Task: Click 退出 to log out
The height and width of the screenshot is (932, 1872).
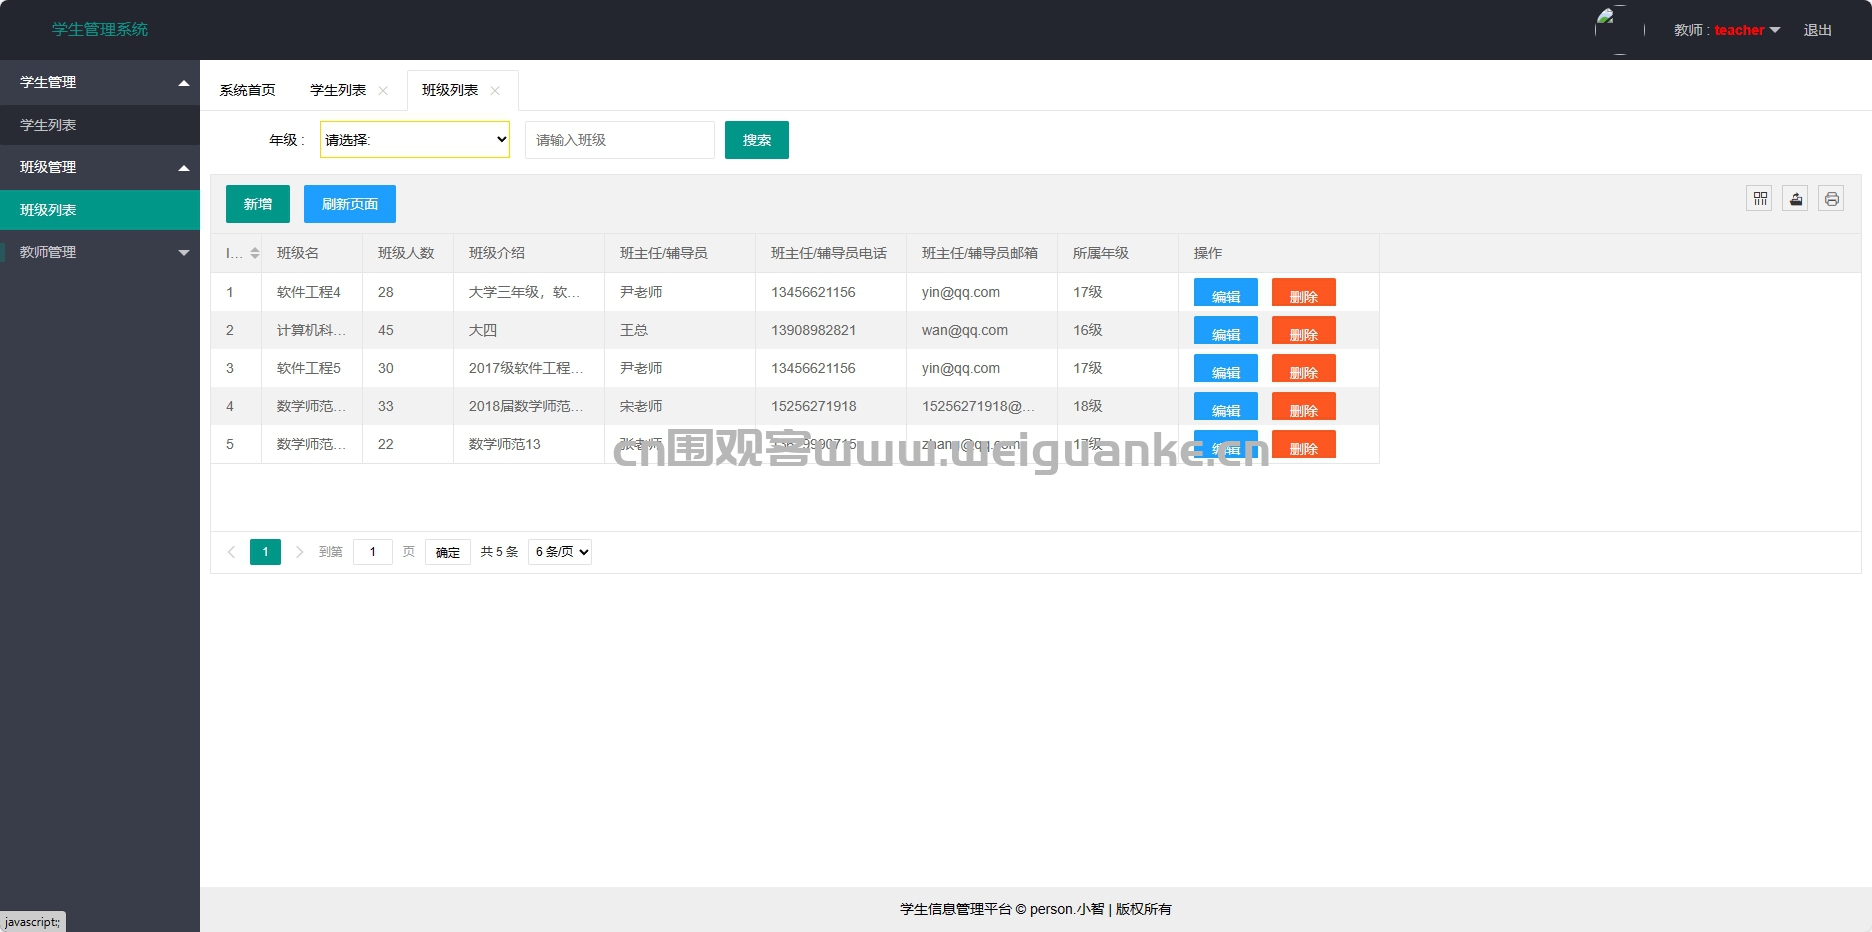Action: coord(1818,30)
